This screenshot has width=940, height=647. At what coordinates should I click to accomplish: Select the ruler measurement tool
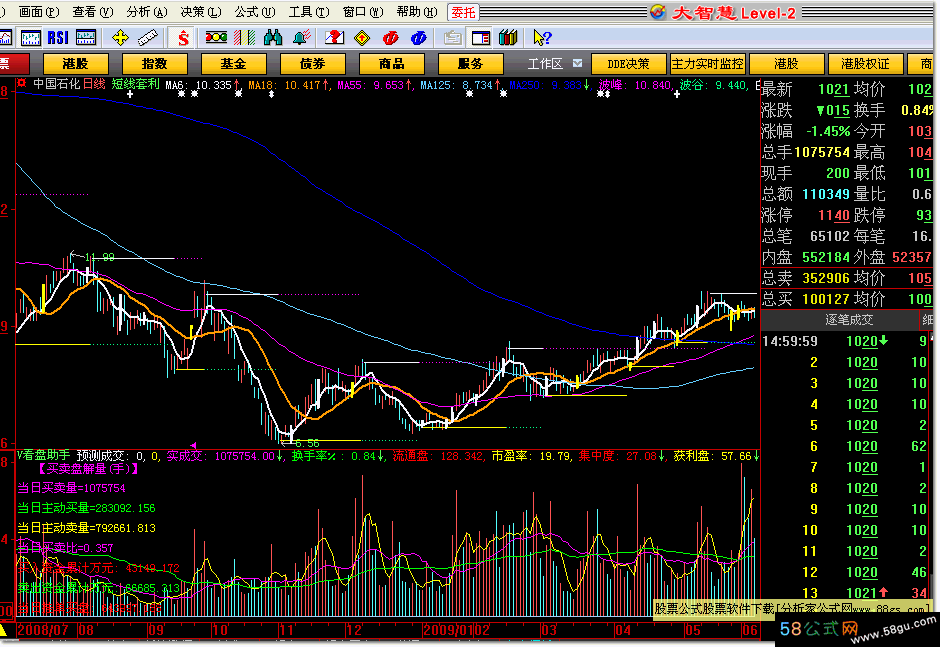click(x=147, y=38)
